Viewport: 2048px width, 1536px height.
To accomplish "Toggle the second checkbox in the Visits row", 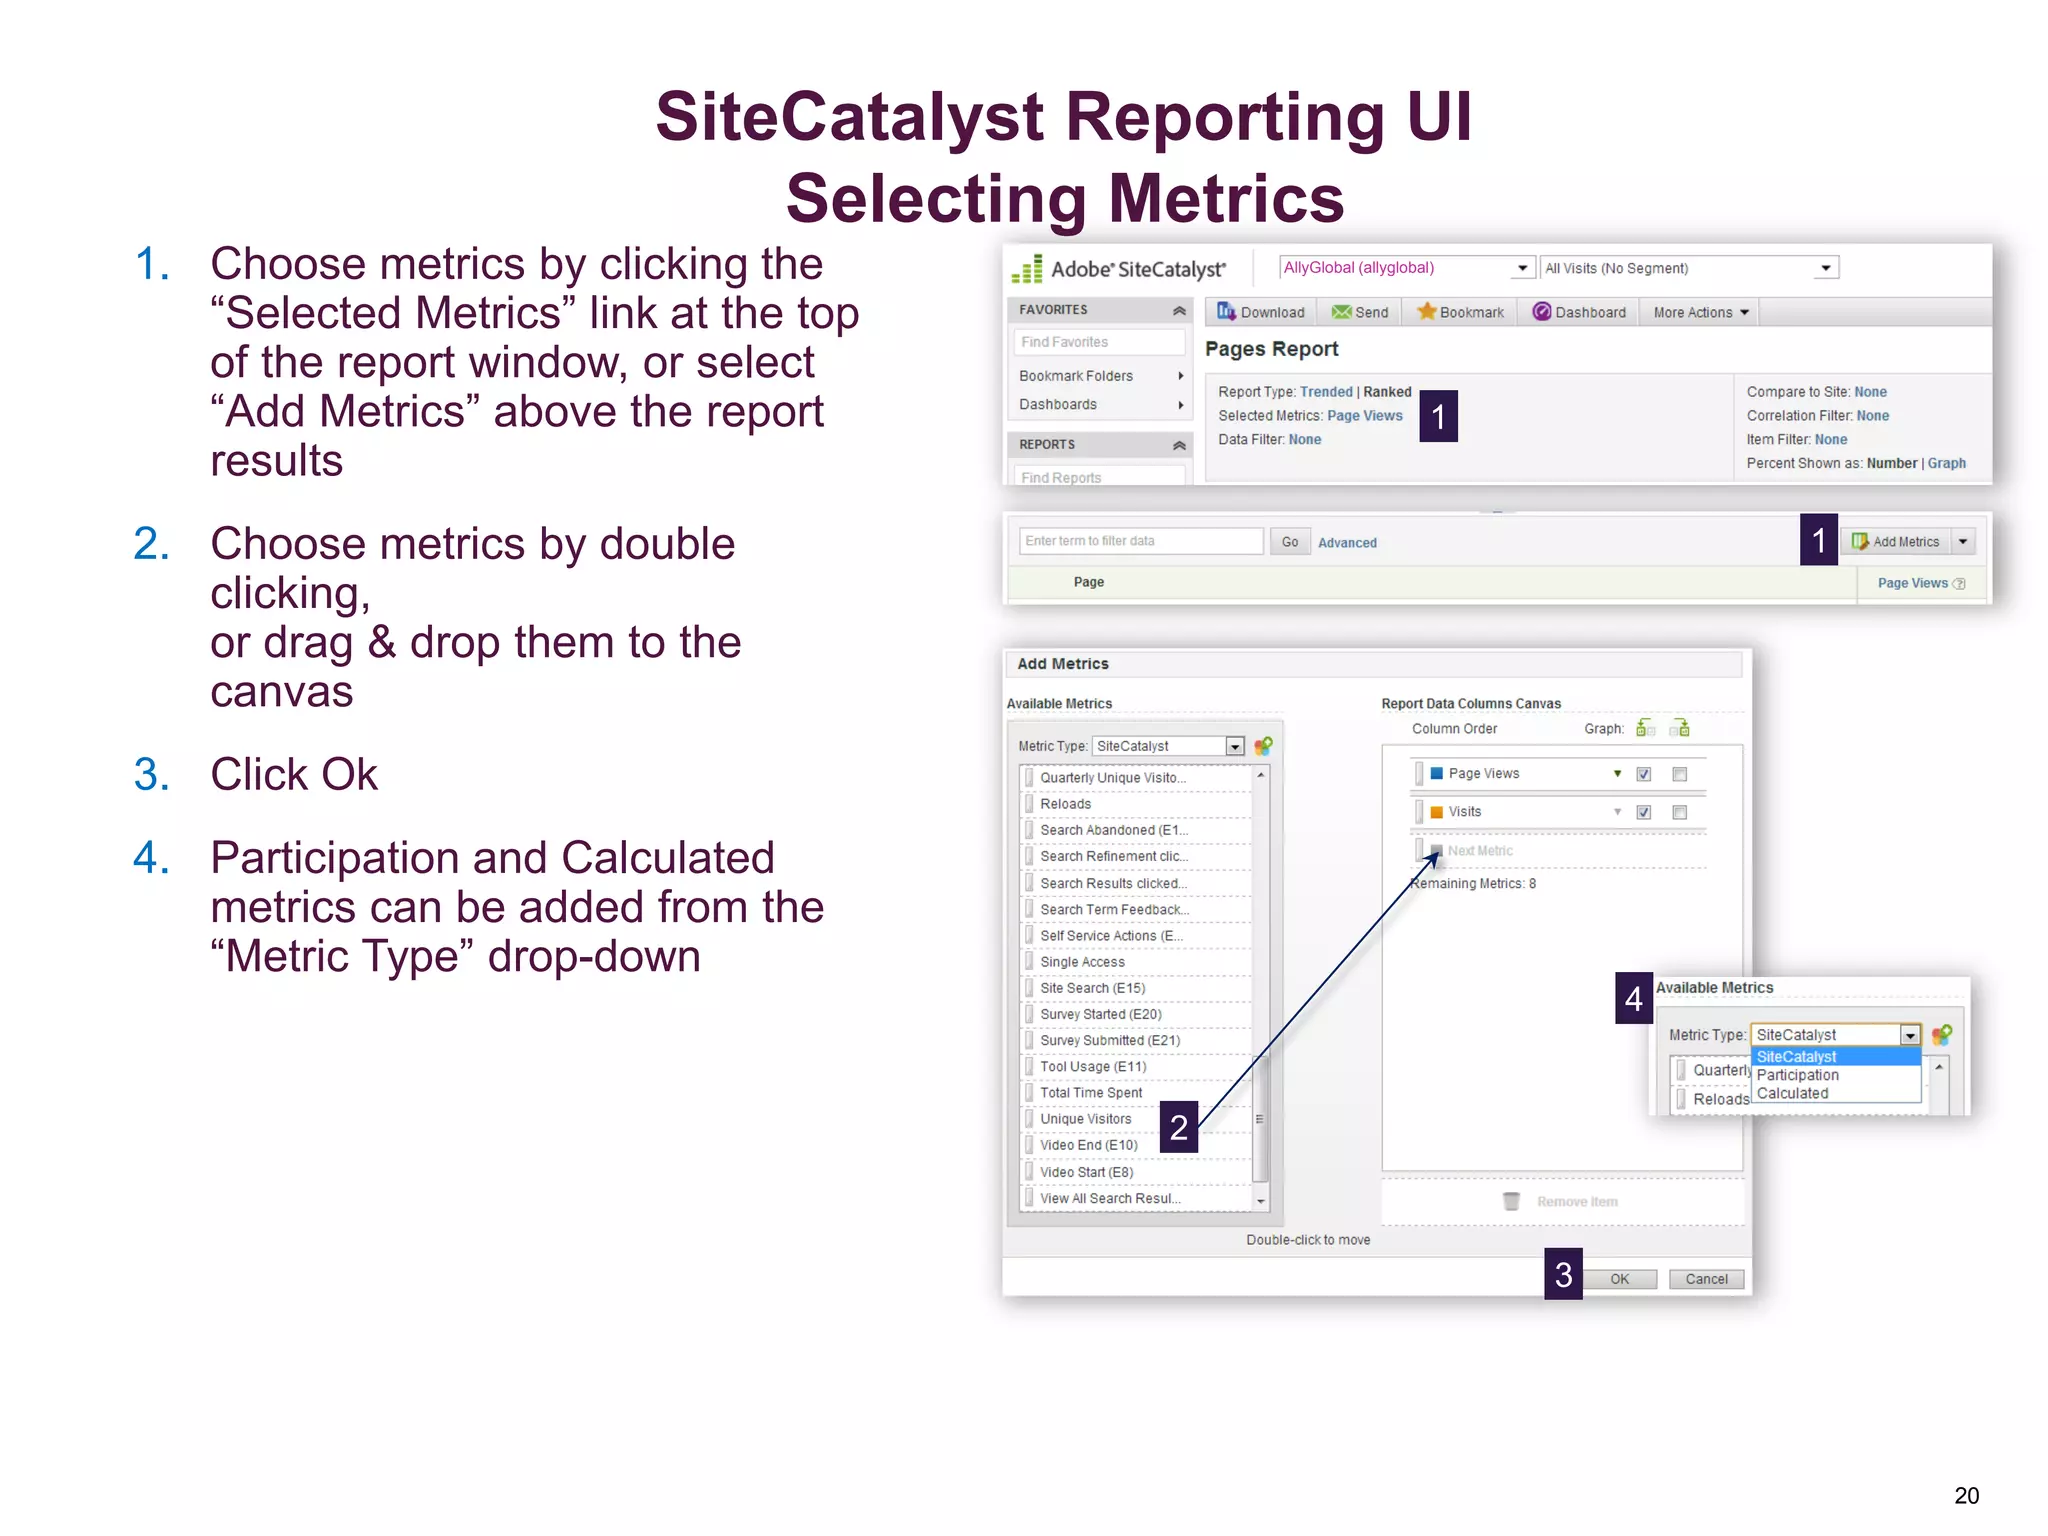I will [1680, 812].
